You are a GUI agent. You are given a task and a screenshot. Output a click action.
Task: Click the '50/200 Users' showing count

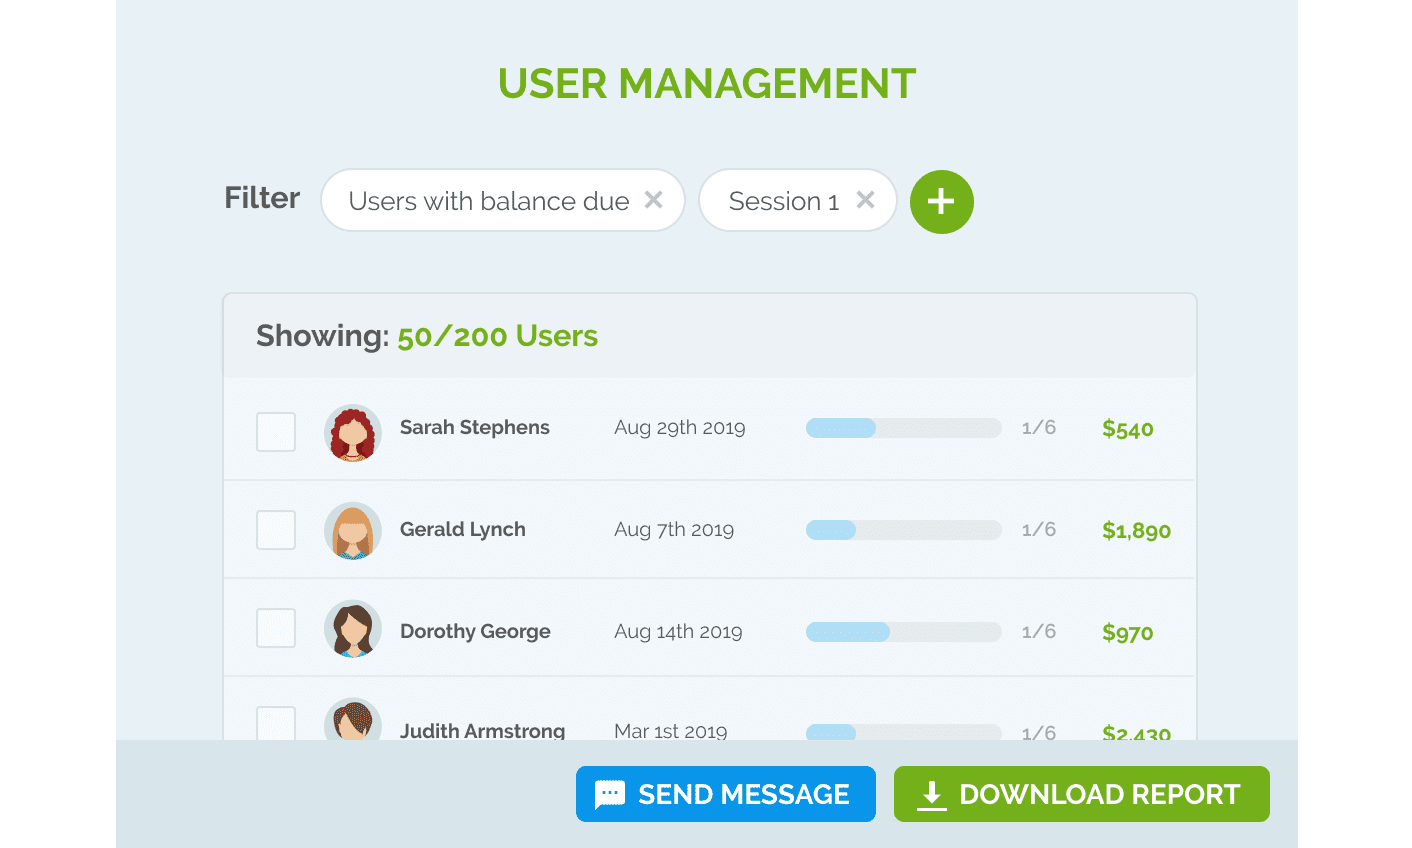(497, 336)
